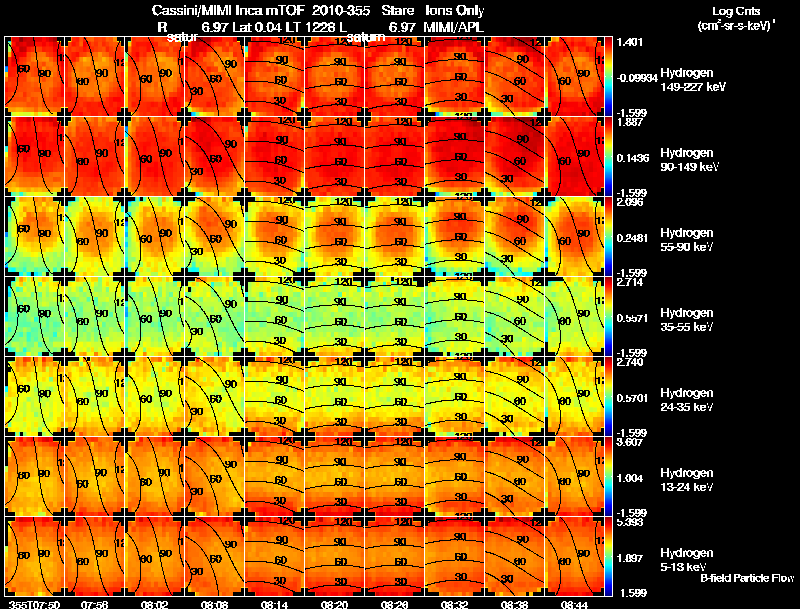The image size is (800, 609).
Task: Click the colorbar maximum value "1.887"
Action: (x=630, y=122)
